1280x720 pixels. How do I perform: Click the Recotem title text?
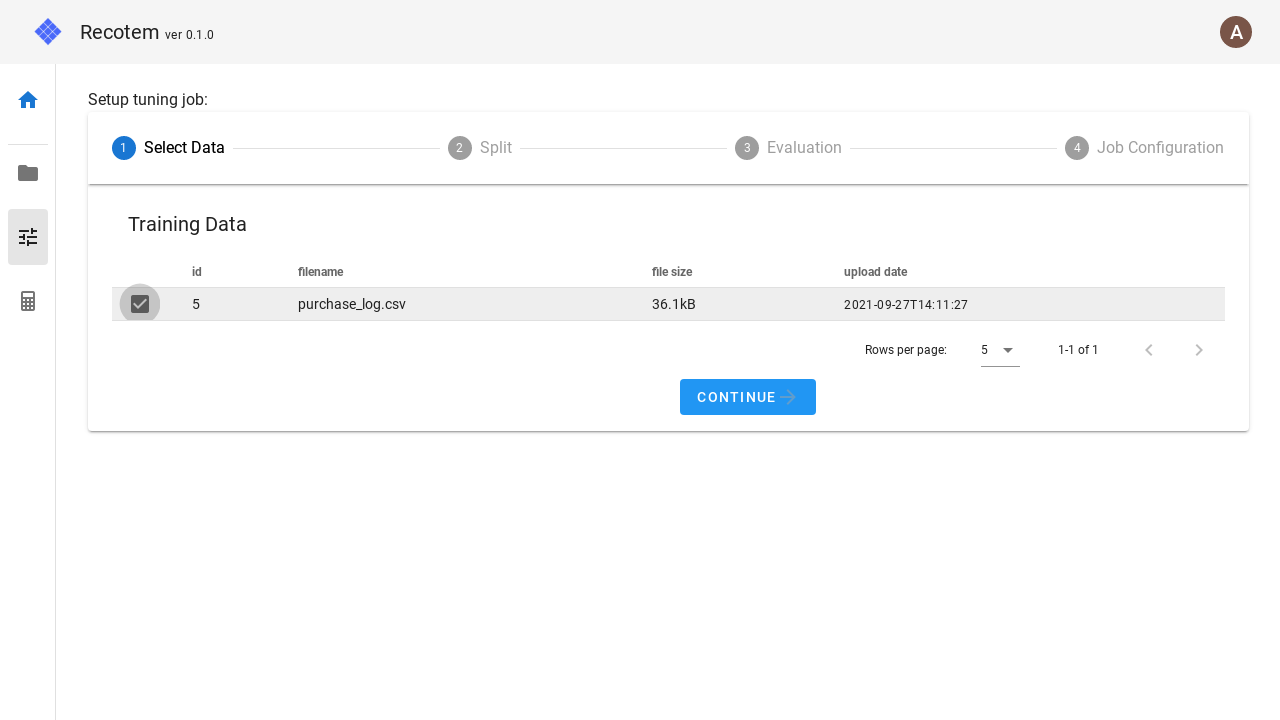119,32
